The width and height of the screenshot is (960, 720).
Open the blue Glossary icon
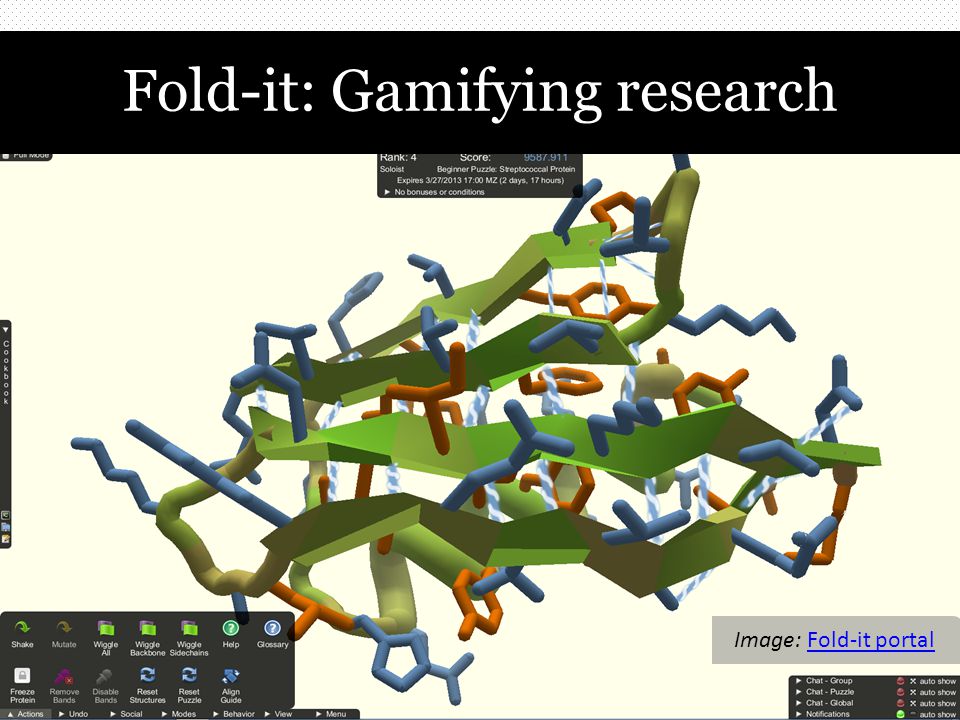[272, 628]
